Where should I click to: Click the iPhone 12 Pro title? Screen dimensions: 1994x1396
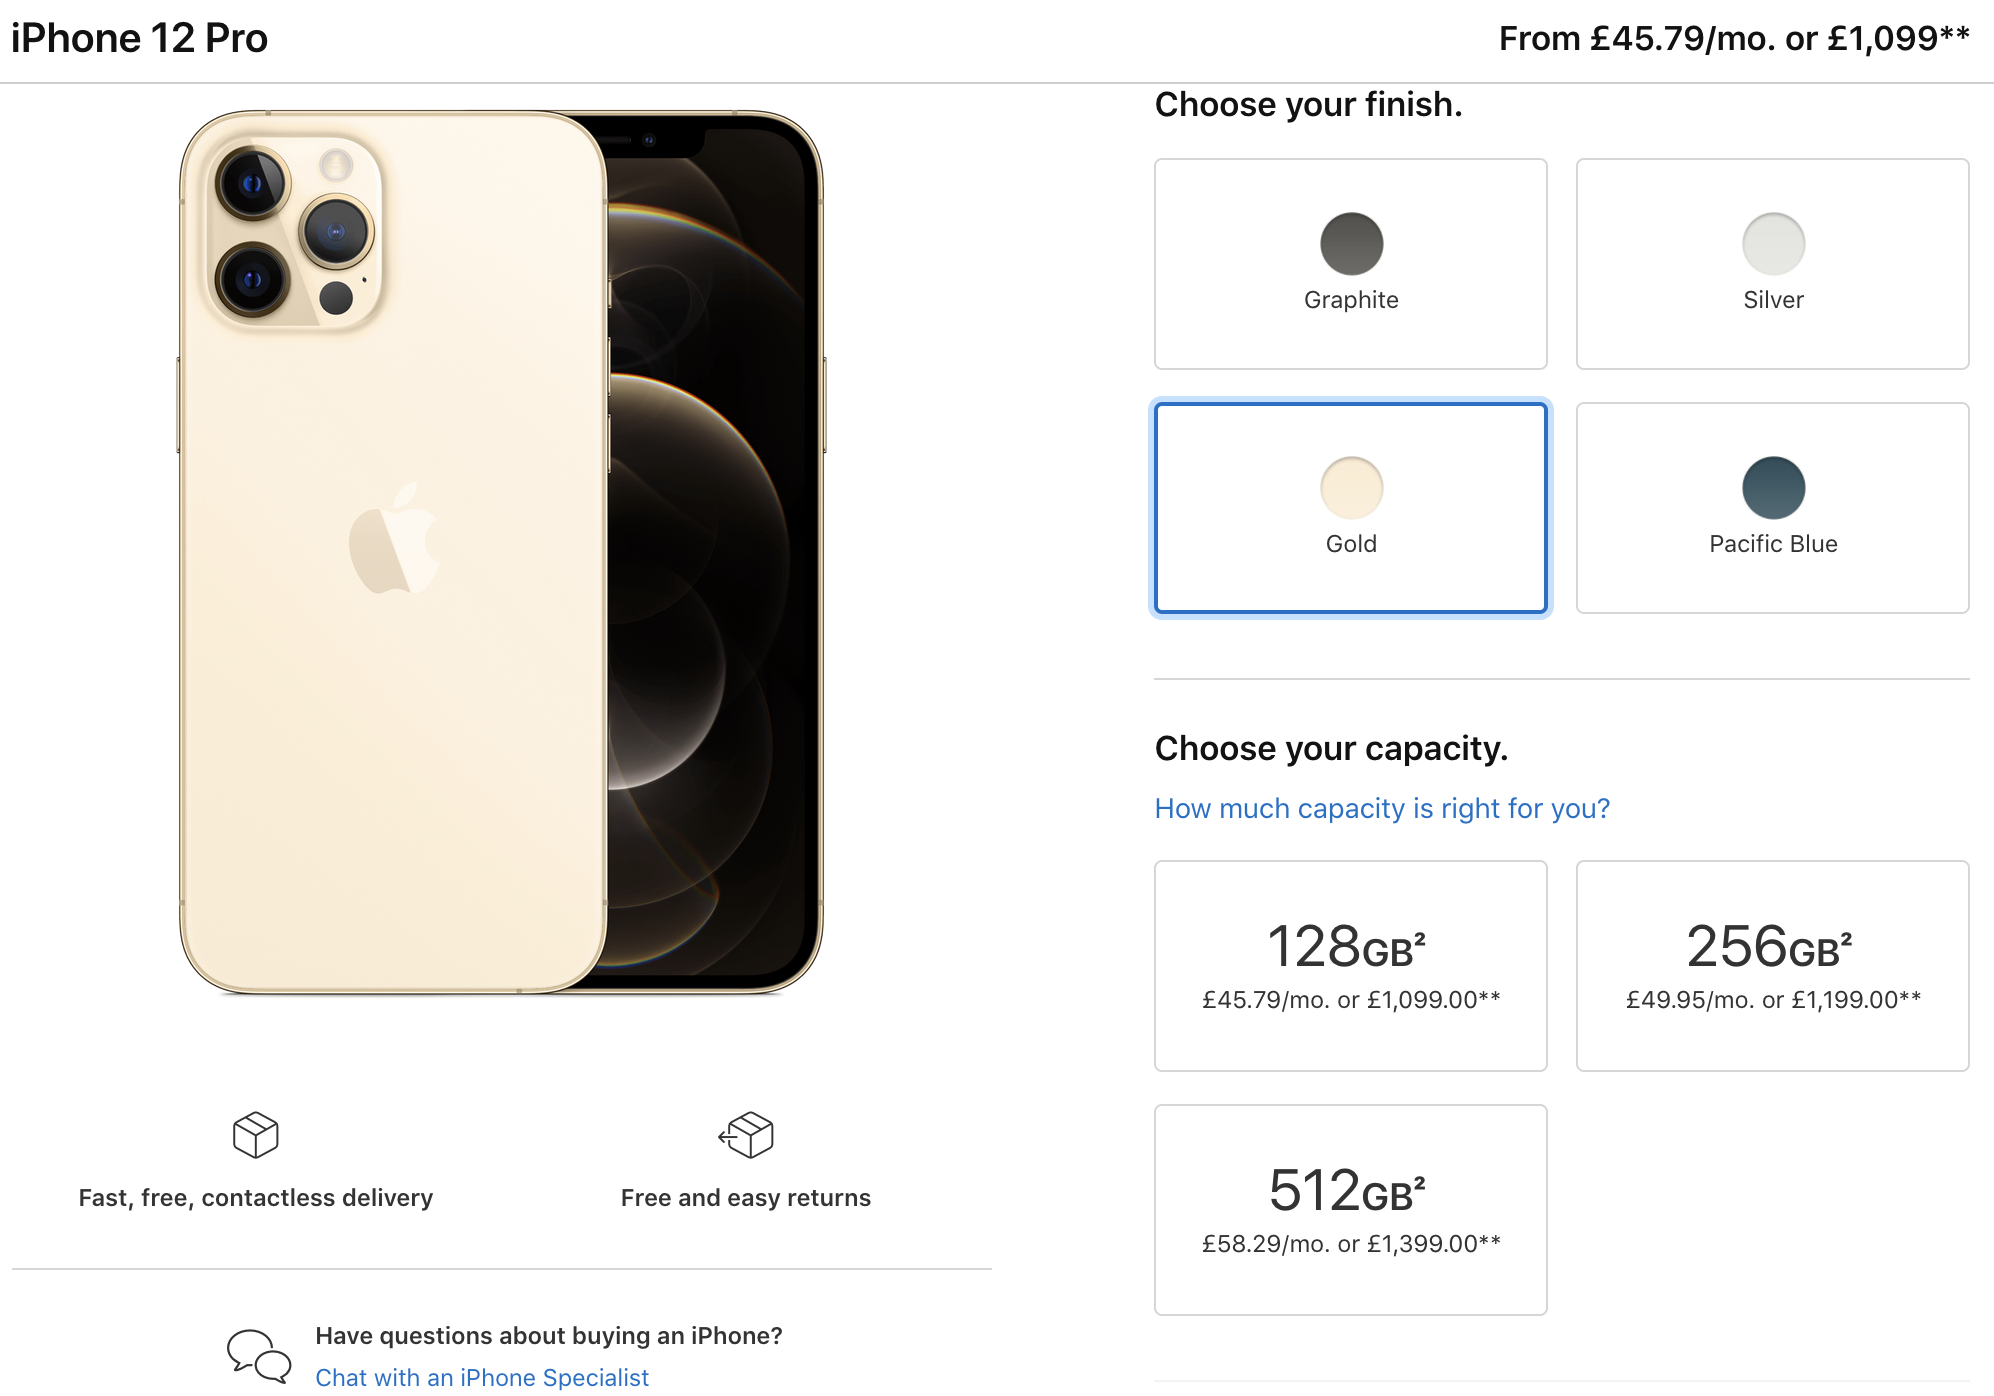139,38
